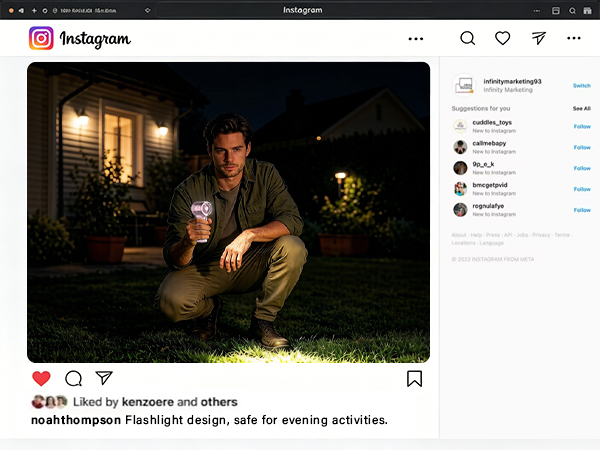The height and width of the screenshot is (450, 600).
Task: Open infinitymarketing93 profile name
Action: click(512, 81)
